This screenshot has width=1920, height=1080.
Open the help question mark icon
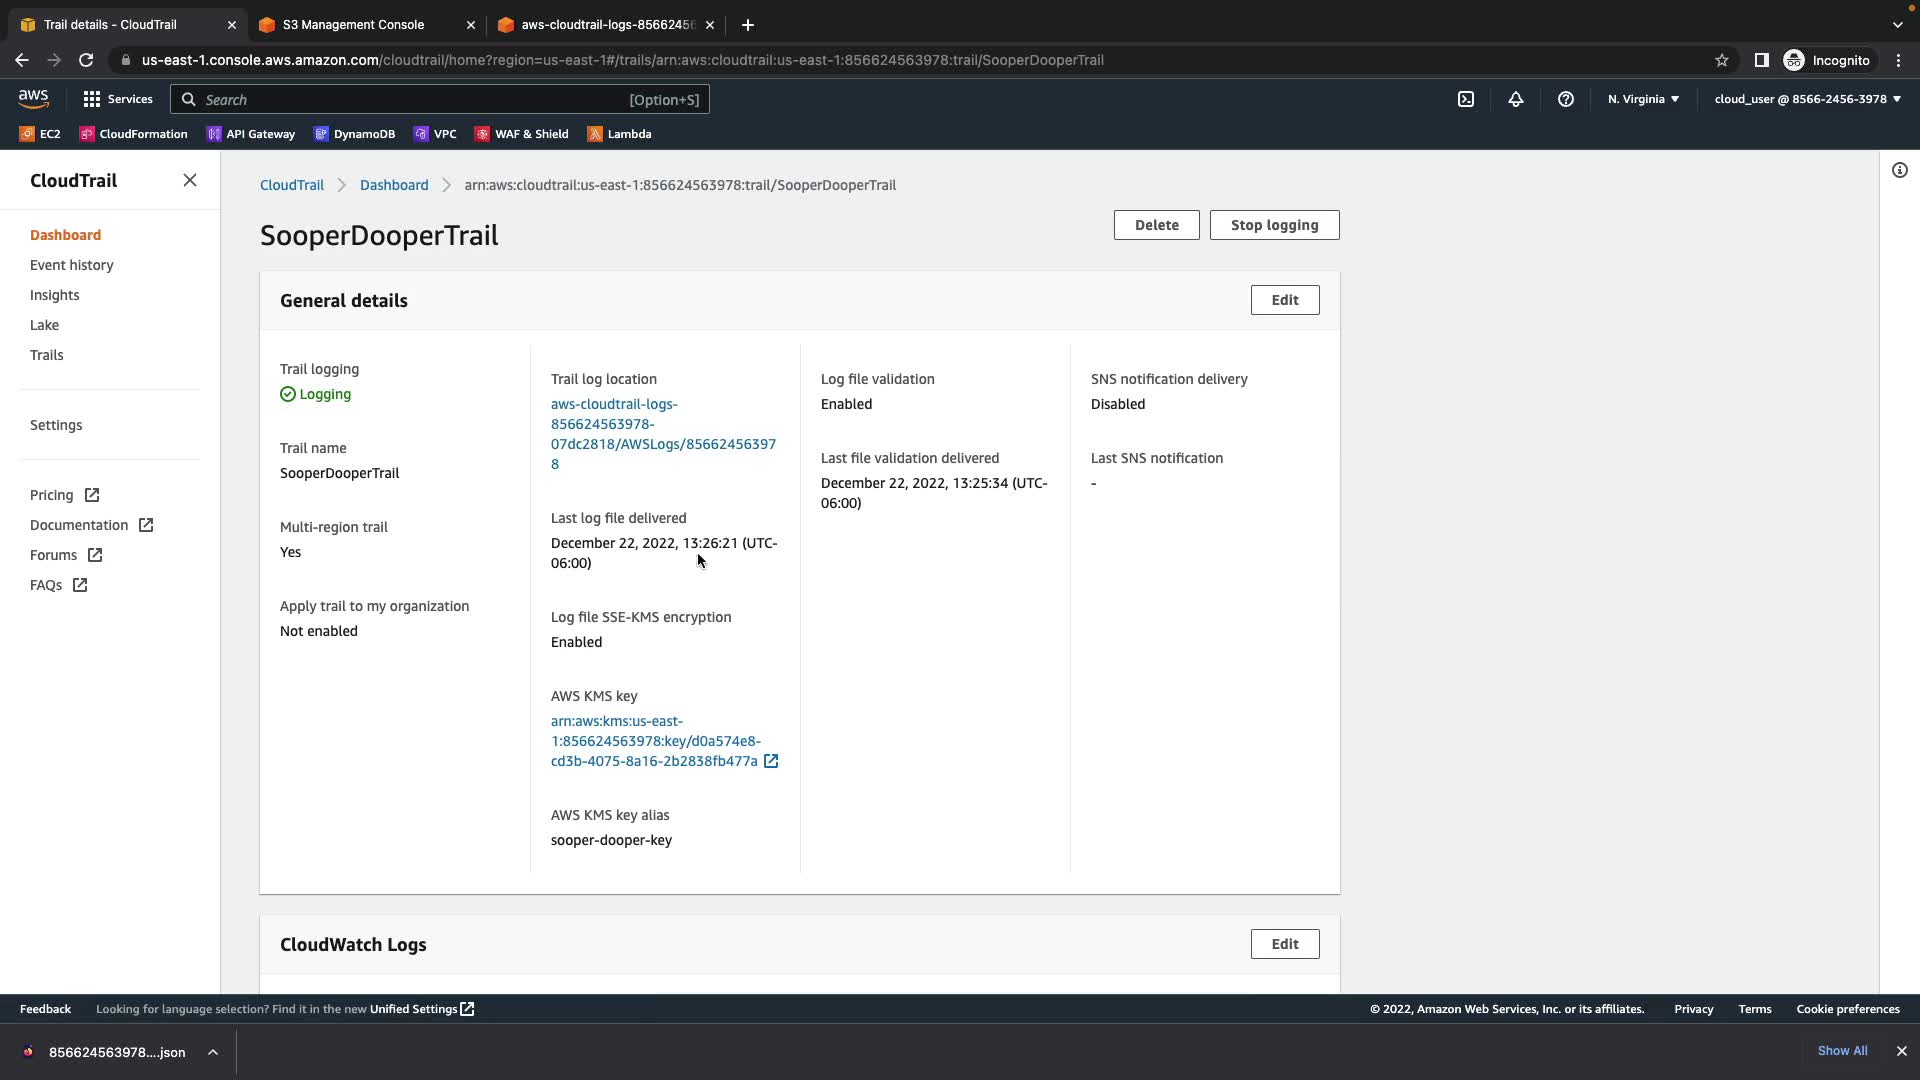pos(1565,99)
